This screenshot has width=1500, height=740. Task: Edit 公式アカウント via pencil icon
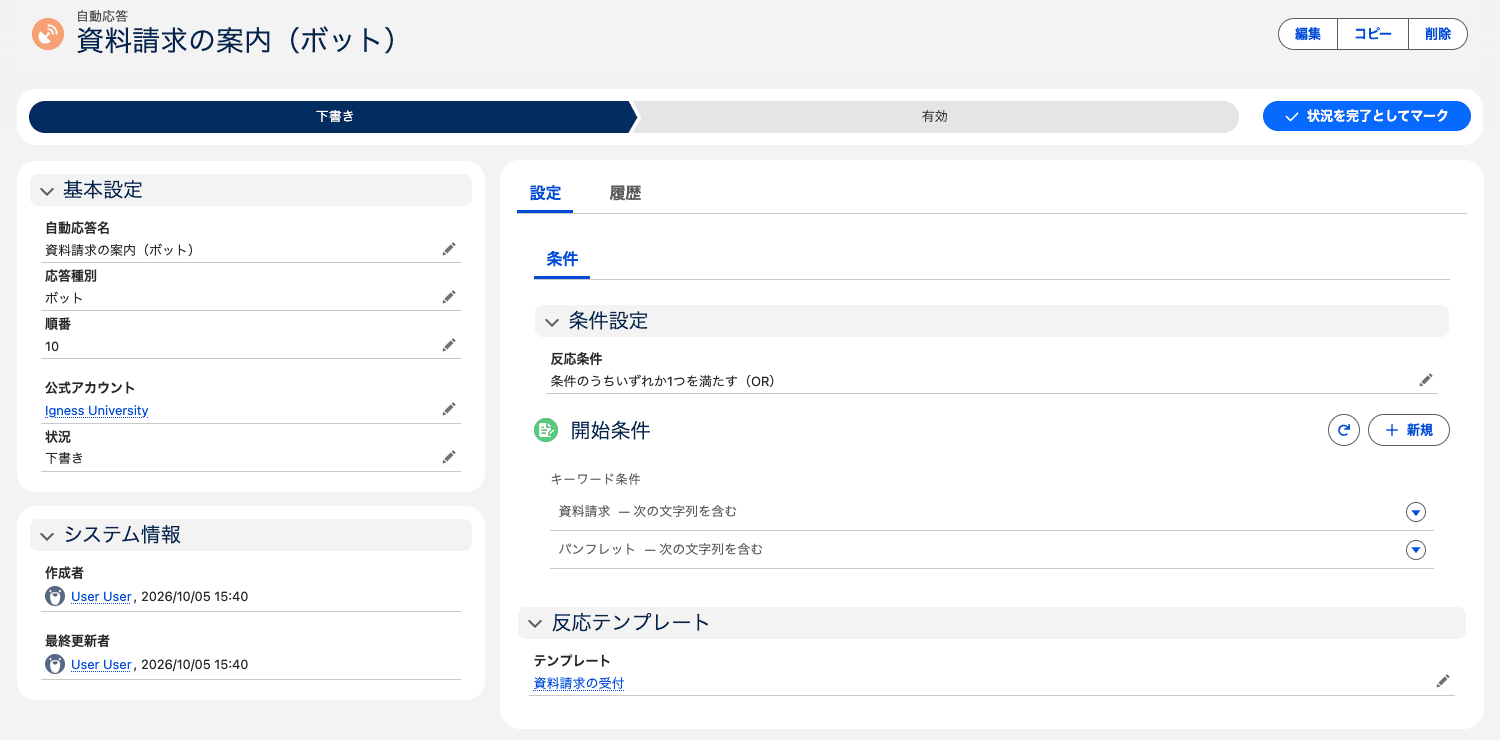(449, 409)
